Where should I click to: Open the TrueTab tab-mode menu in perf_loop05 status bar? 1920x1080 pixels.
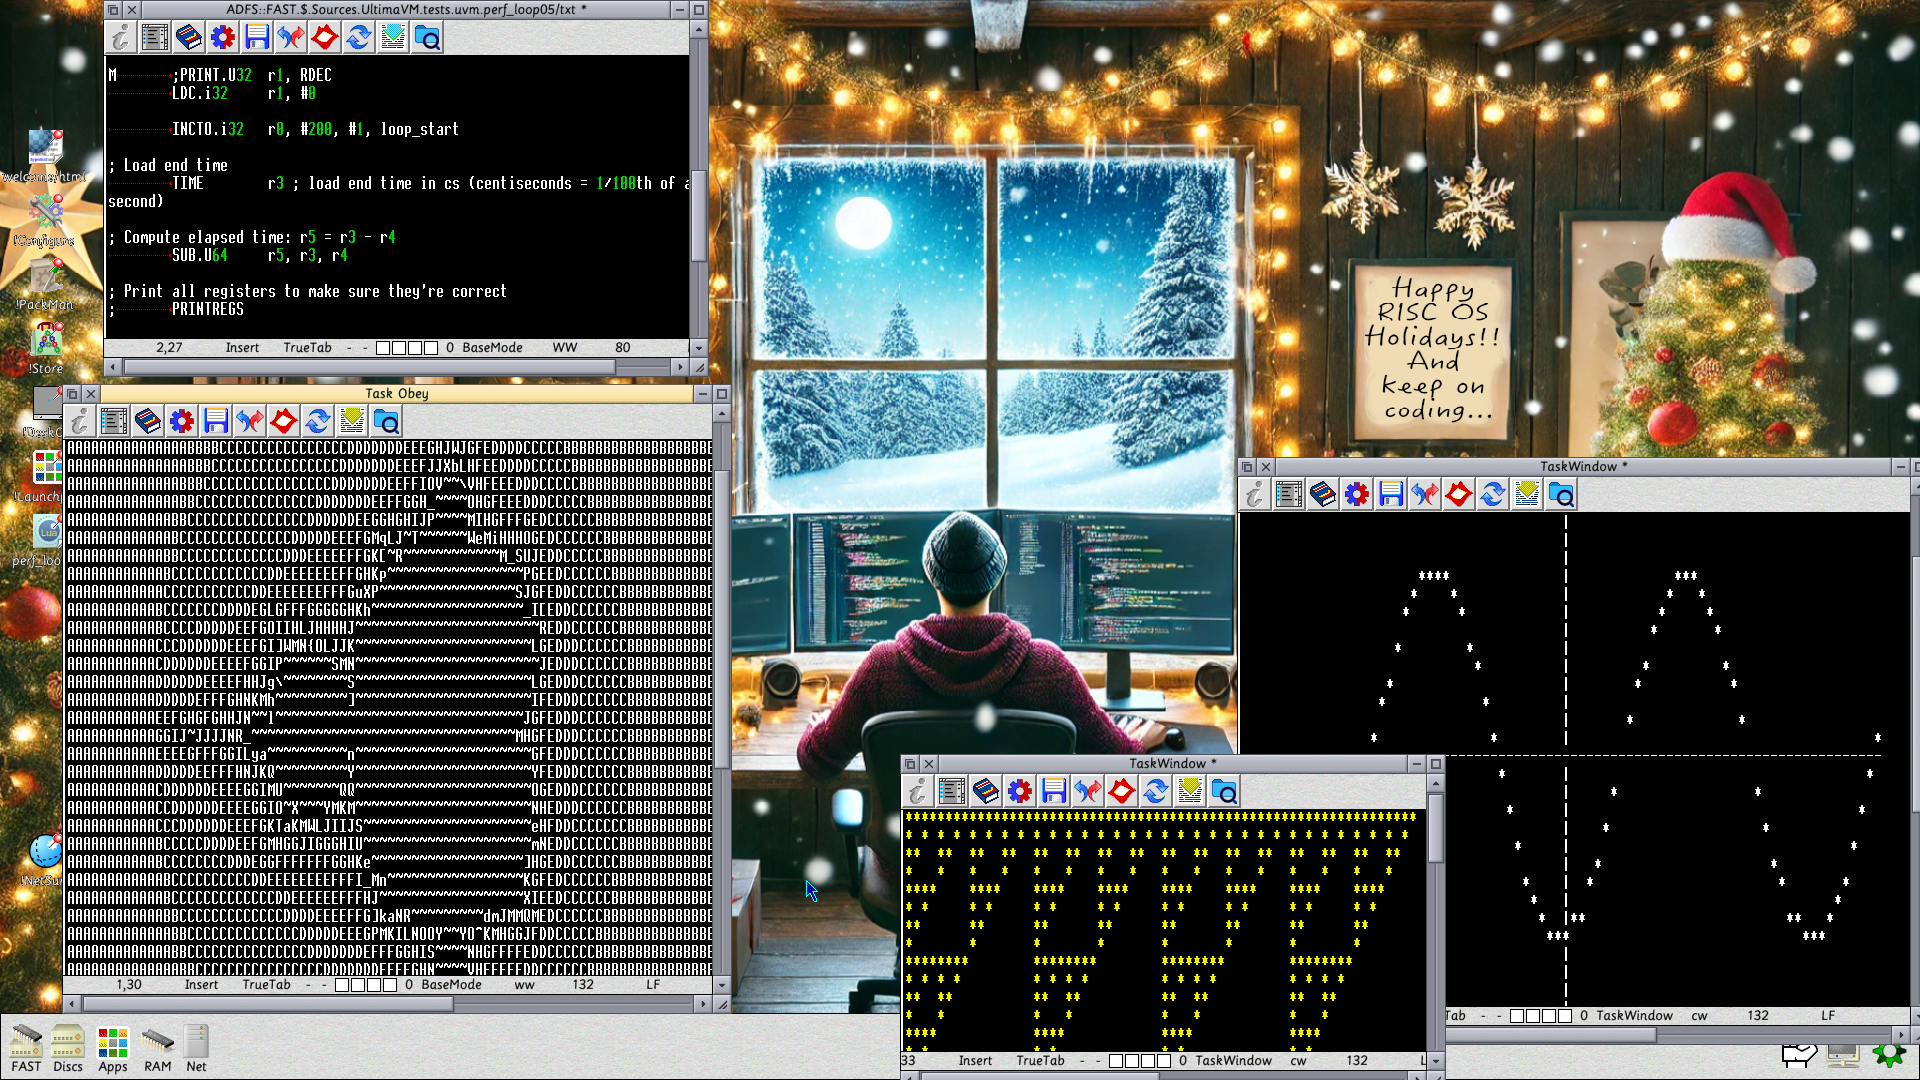click(307, 348)
